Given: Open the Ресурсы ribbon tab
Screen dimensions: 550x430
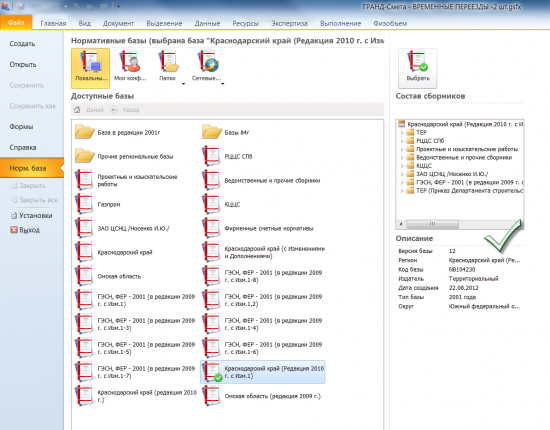Looking at the screenshot, I should [246, 23].
